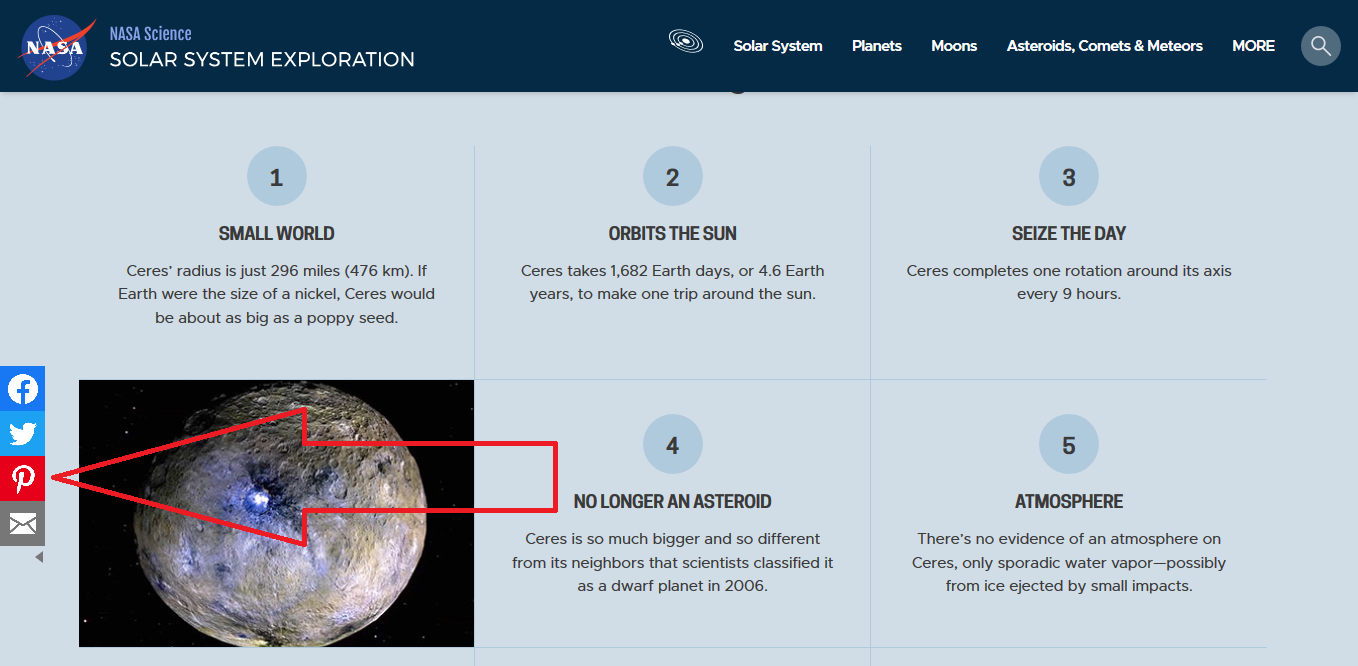
Task: Go to the Solar System page
Action: (777, 46)
